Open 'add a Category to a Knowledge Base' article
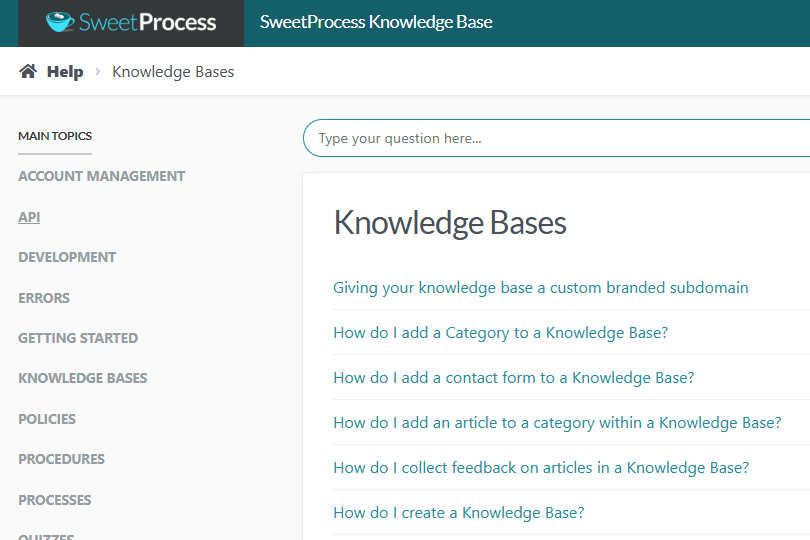Viewport: 810px width, 540px height. pyautogui.click(x=500, y=333)
